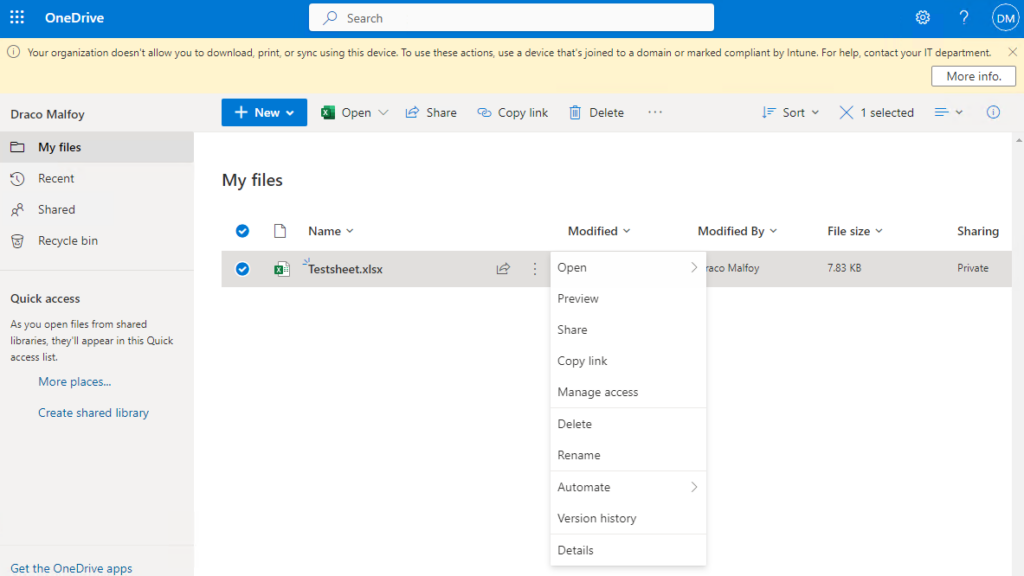Click the More info button on the banner
This screenshot has width=1024, height=576.
[x=972, y=75]
